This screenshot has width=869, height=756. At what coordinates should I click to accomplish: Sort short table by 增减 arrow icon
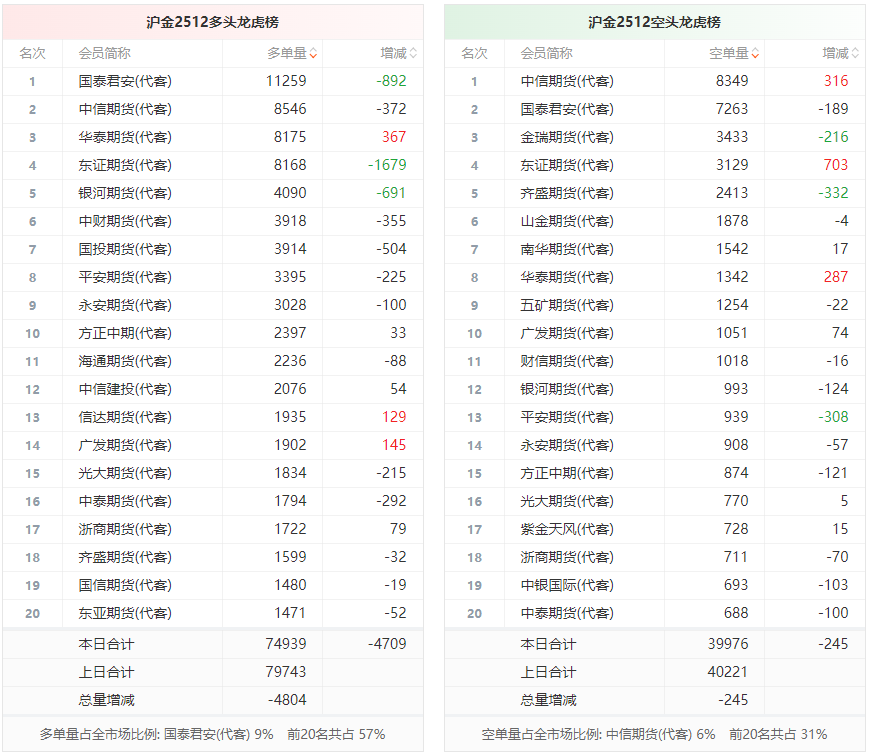pyautogui.click(x=855, y=54)
